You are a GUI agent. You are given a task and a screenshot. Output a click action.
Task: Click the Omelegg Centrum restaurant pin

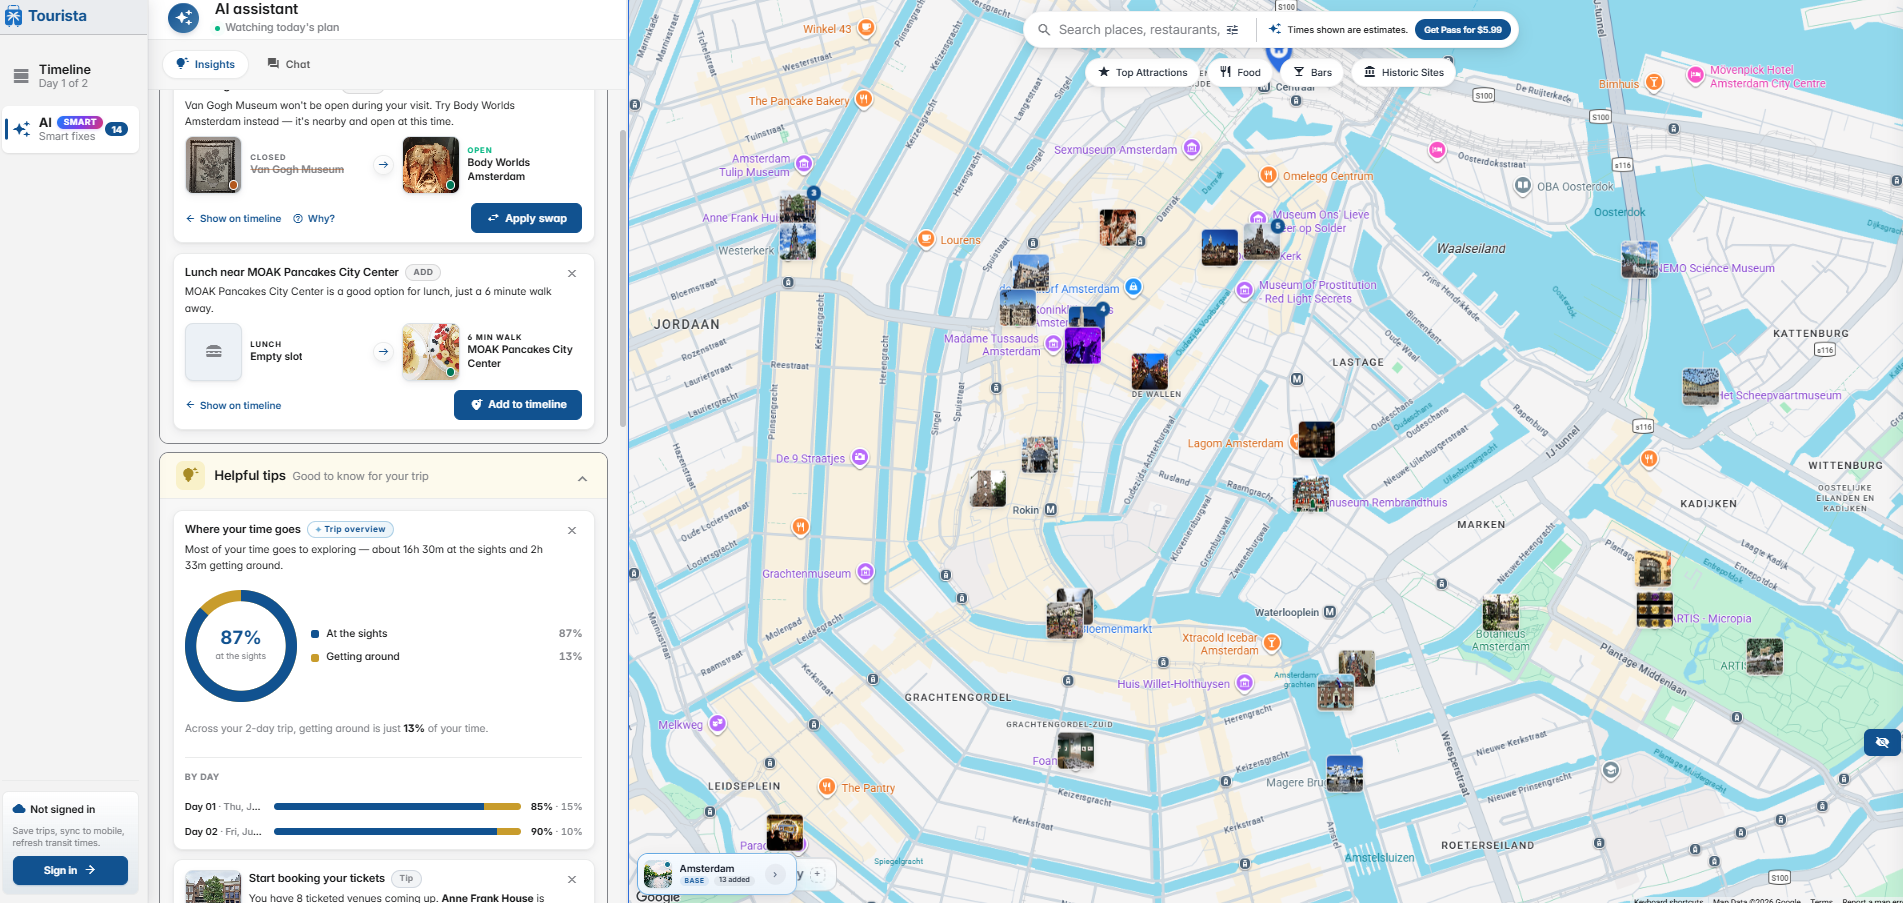pyautogui.click(x=1268, y=175)
